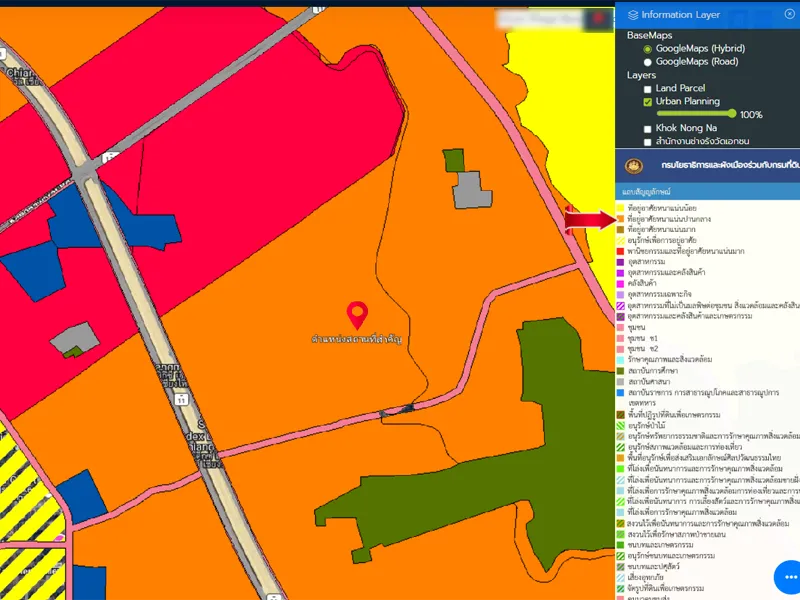
Task: Click the department emblem logo
Action: click(x=633, y=165)
